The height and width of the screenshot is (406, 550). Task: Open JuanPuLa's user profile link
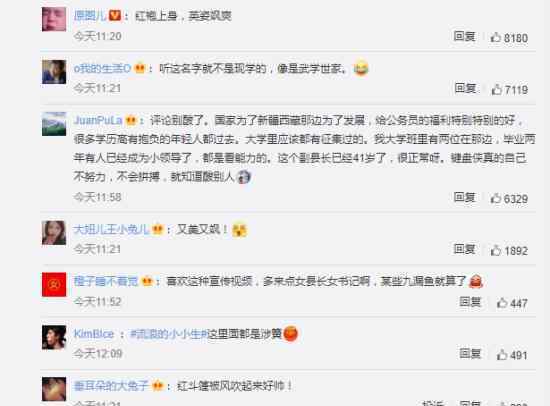98,120
